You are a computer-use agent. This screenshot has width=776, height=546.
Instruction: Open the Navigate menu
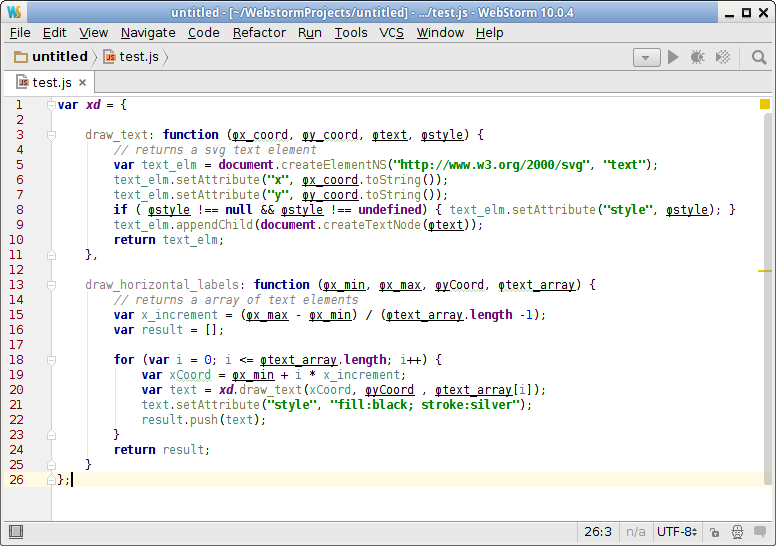click(x=148, y=33)
